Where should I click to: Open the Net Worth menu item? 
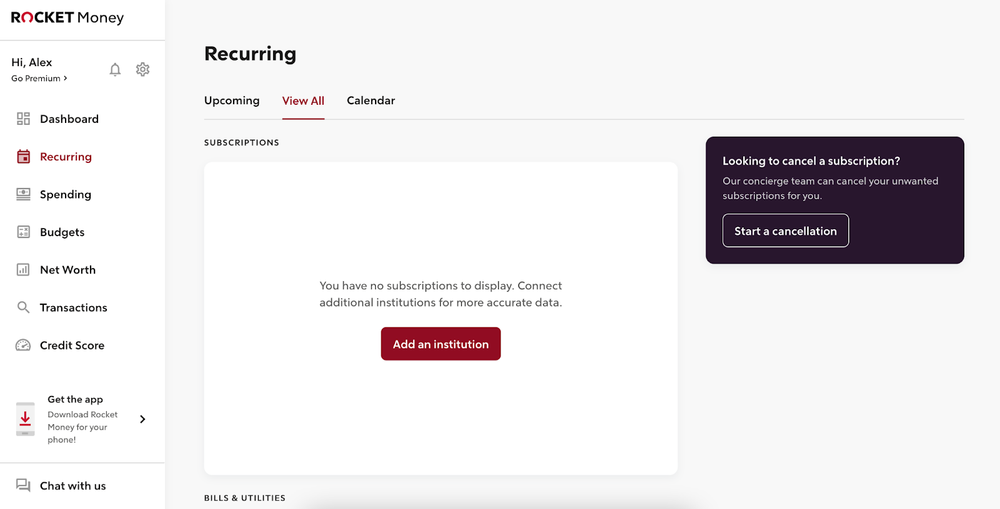[x=68, y=270]
